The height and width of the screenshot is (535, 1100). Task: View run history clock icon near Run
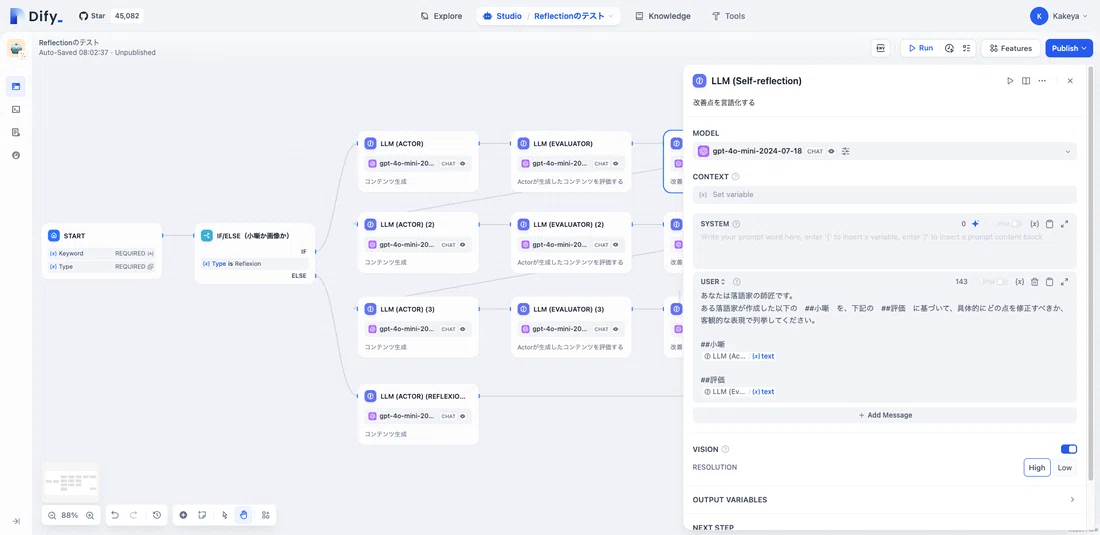pyautogui.click(x=949, y=48)
